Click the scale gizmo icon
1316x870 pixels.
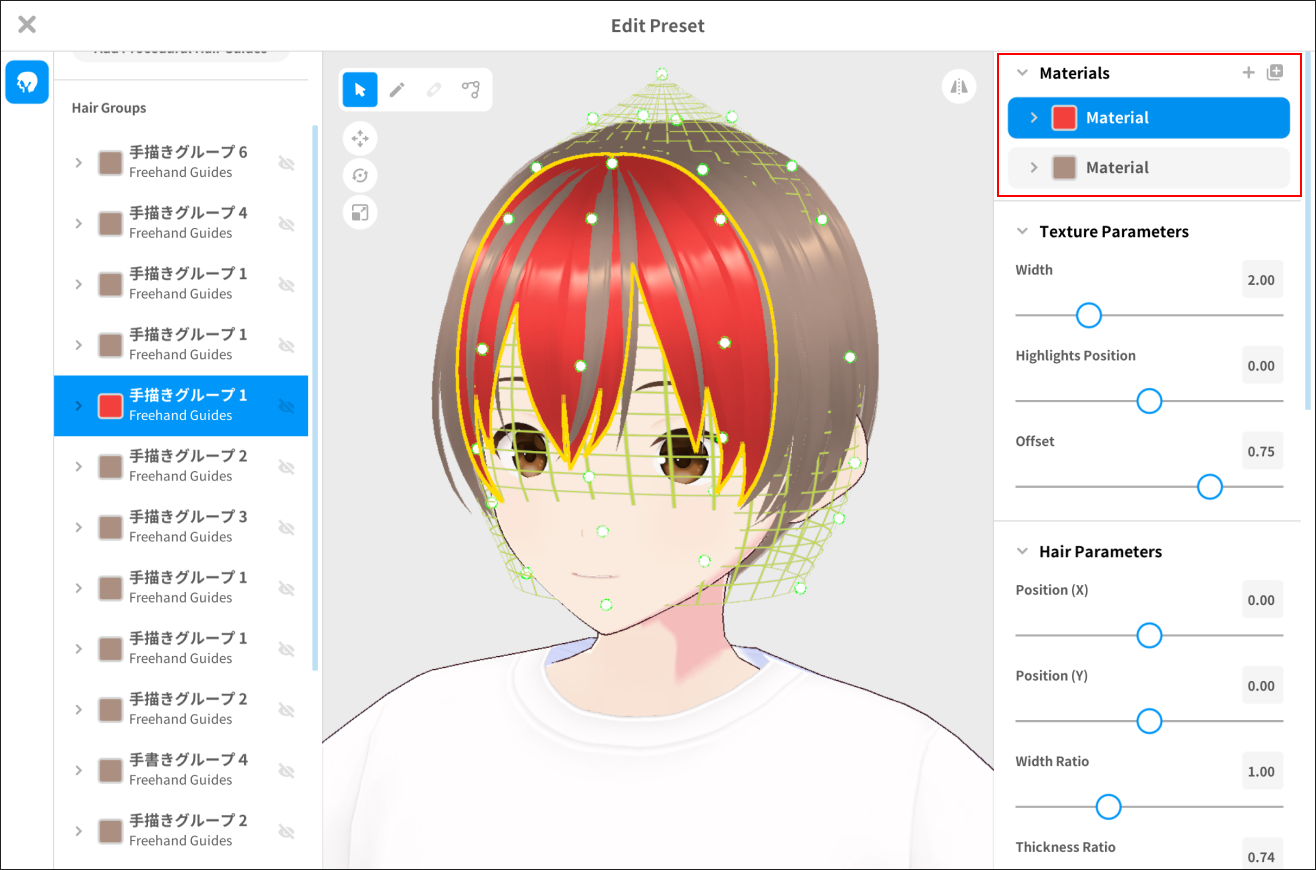pyautogui.click(x=360, y=212)
